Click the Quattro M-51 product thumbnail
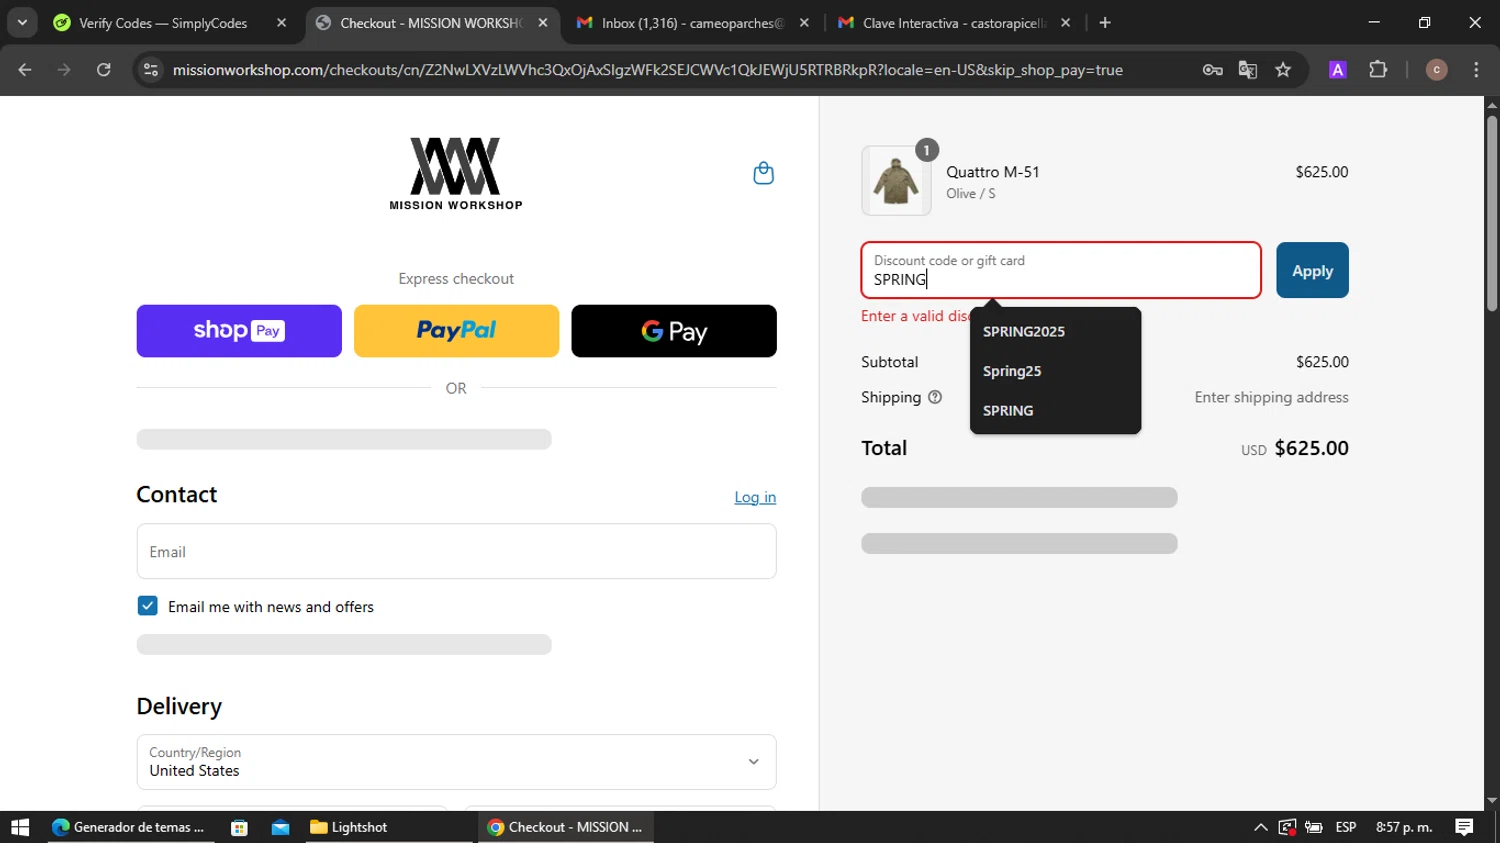Image resolution: width=1500 pixels, height=843 pixels. [x=896, y=181]
